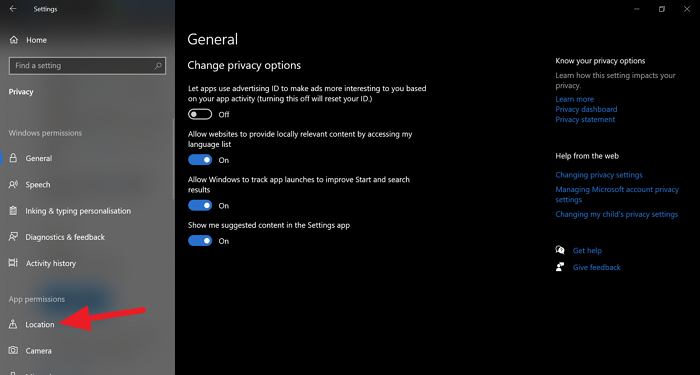700x375 pixels.
Task: Click the sidebar vertical scrollbar
Action: tap(173, 159)
